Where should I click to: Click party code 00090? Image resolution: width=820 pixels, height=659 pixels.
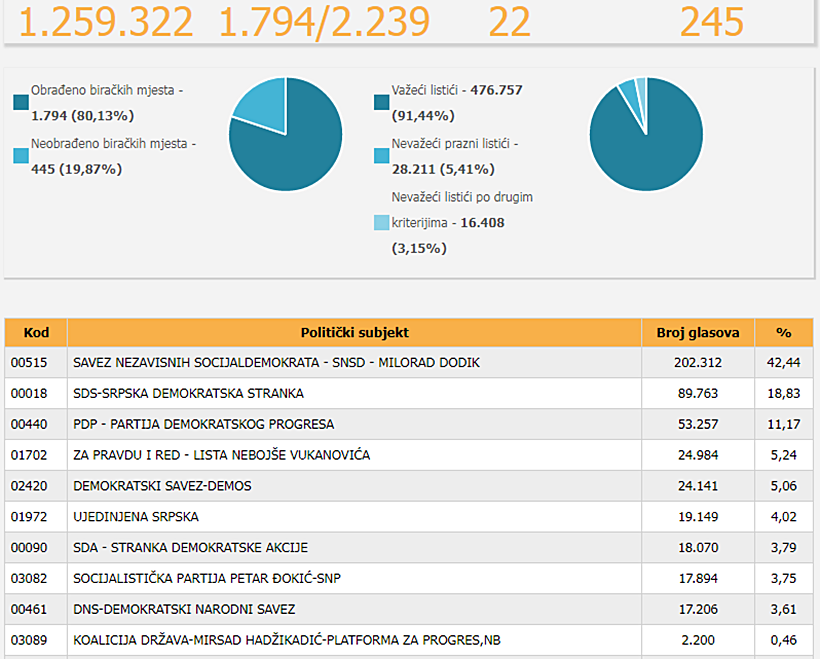pos(29,548)
